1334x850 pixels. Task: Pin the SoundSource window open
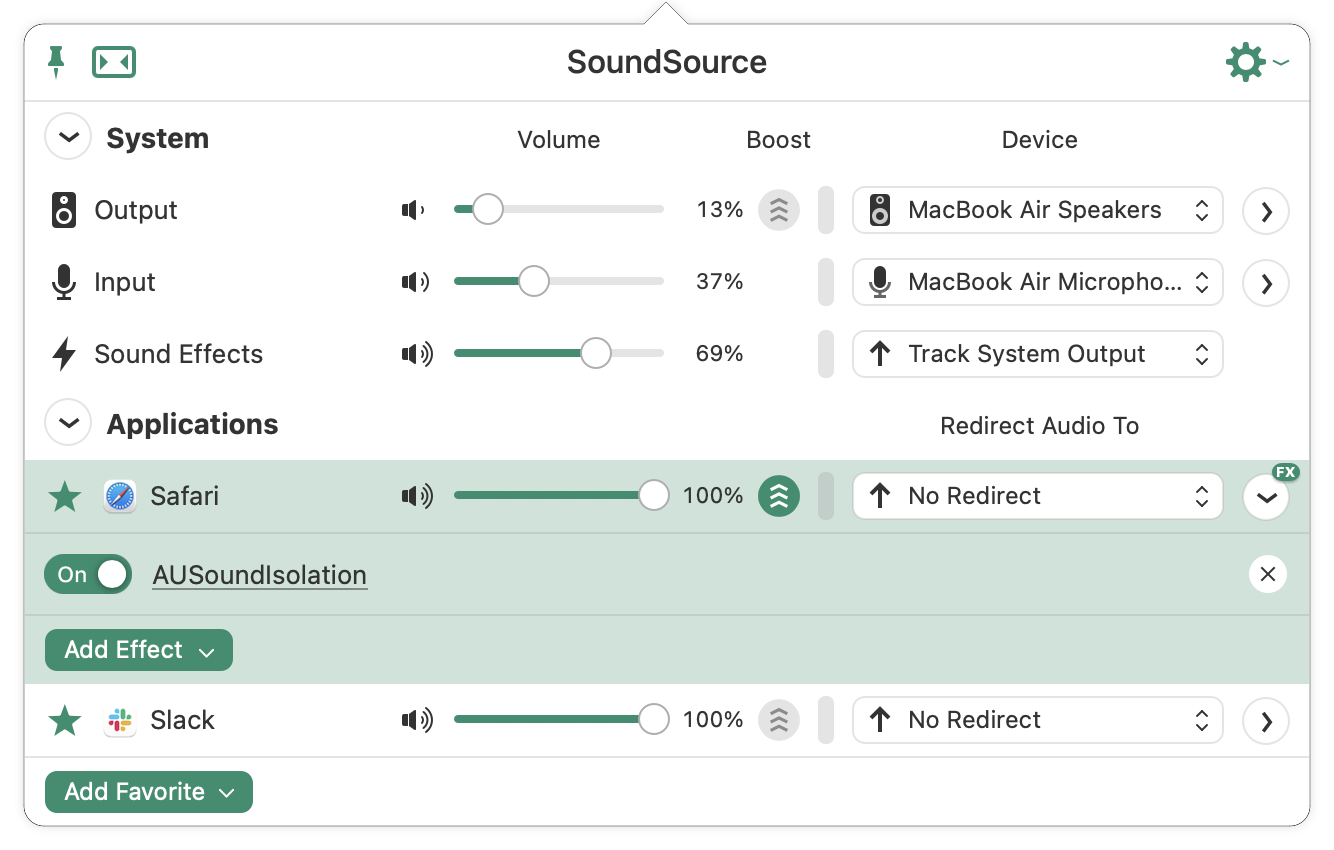click(x=57, y=62)
